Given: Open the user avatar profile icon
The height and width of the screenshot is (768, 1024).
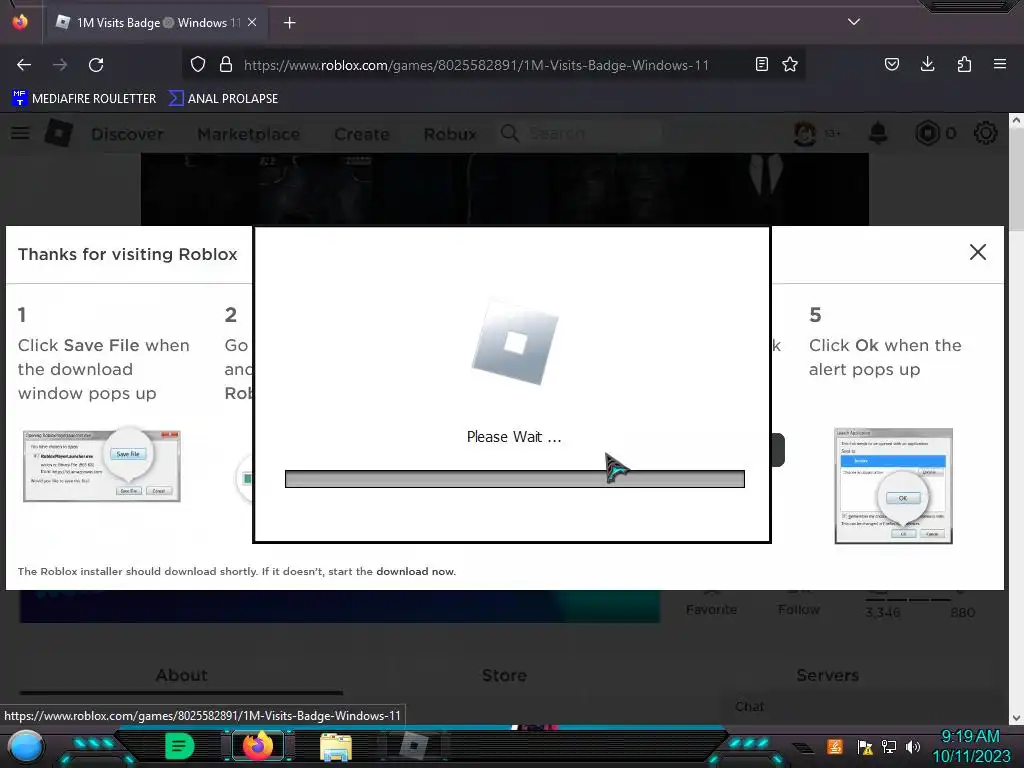Looking at the screenshot, I should 805,133.
